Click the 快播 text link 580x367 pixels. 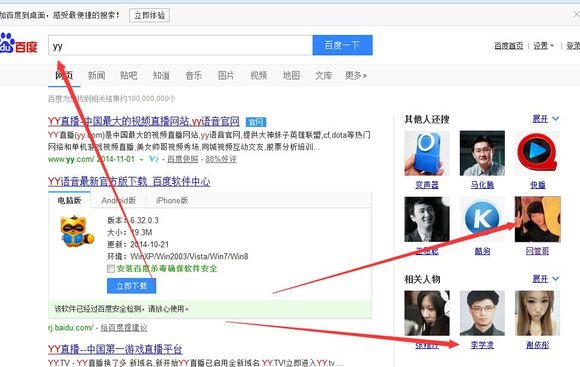pos(537,185)
